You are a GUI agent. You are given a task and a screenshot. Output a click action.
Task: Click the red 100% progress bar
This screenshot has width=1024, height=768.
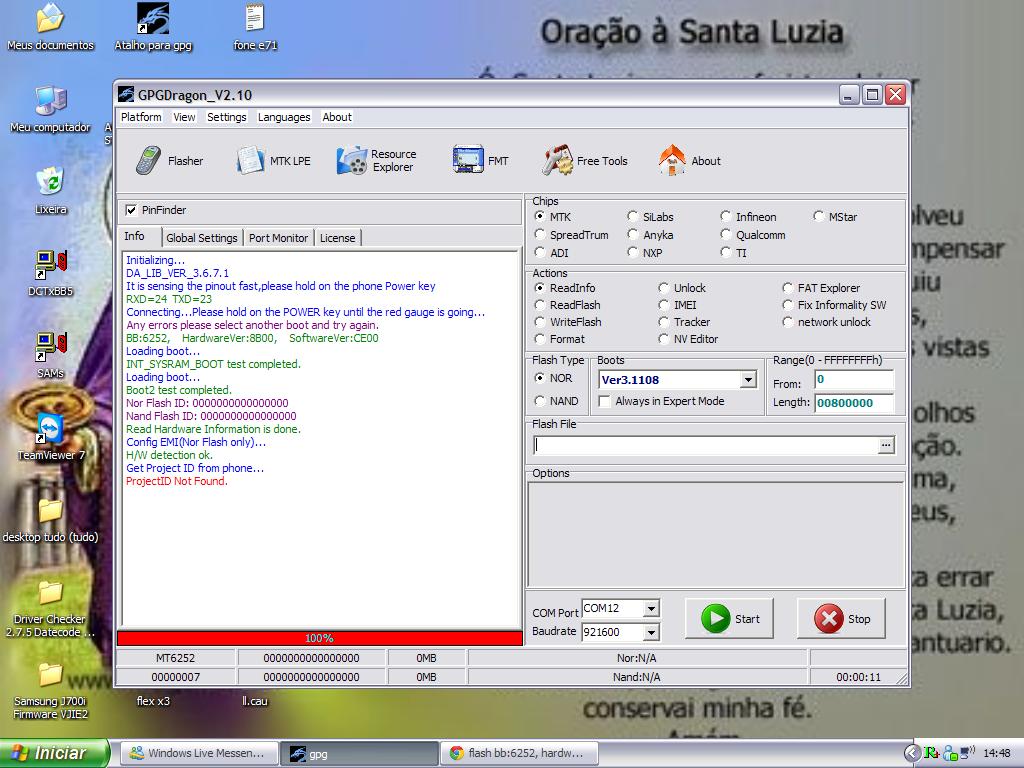tap(319, 638)
